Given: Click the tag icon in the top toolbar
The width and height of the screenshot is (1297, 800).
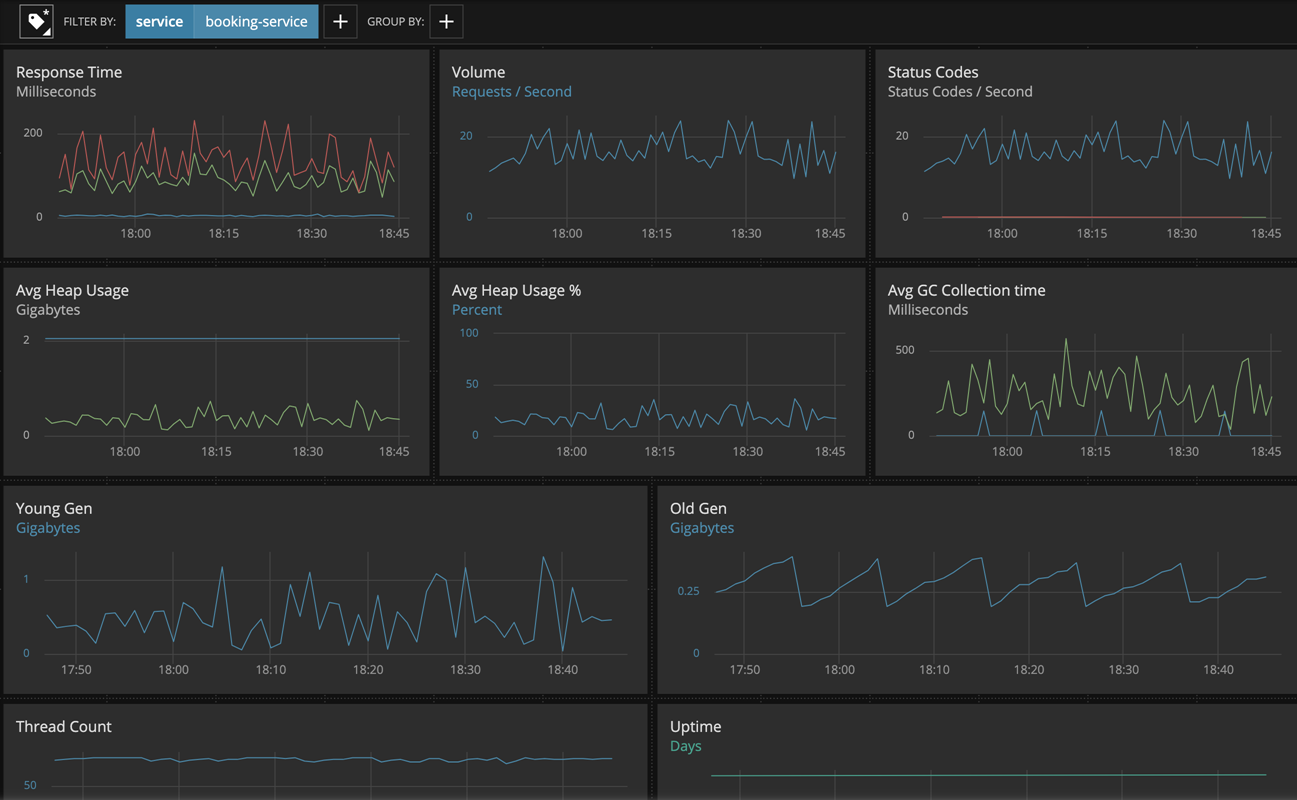Looking at the screenshot, I should coord(36,21).
